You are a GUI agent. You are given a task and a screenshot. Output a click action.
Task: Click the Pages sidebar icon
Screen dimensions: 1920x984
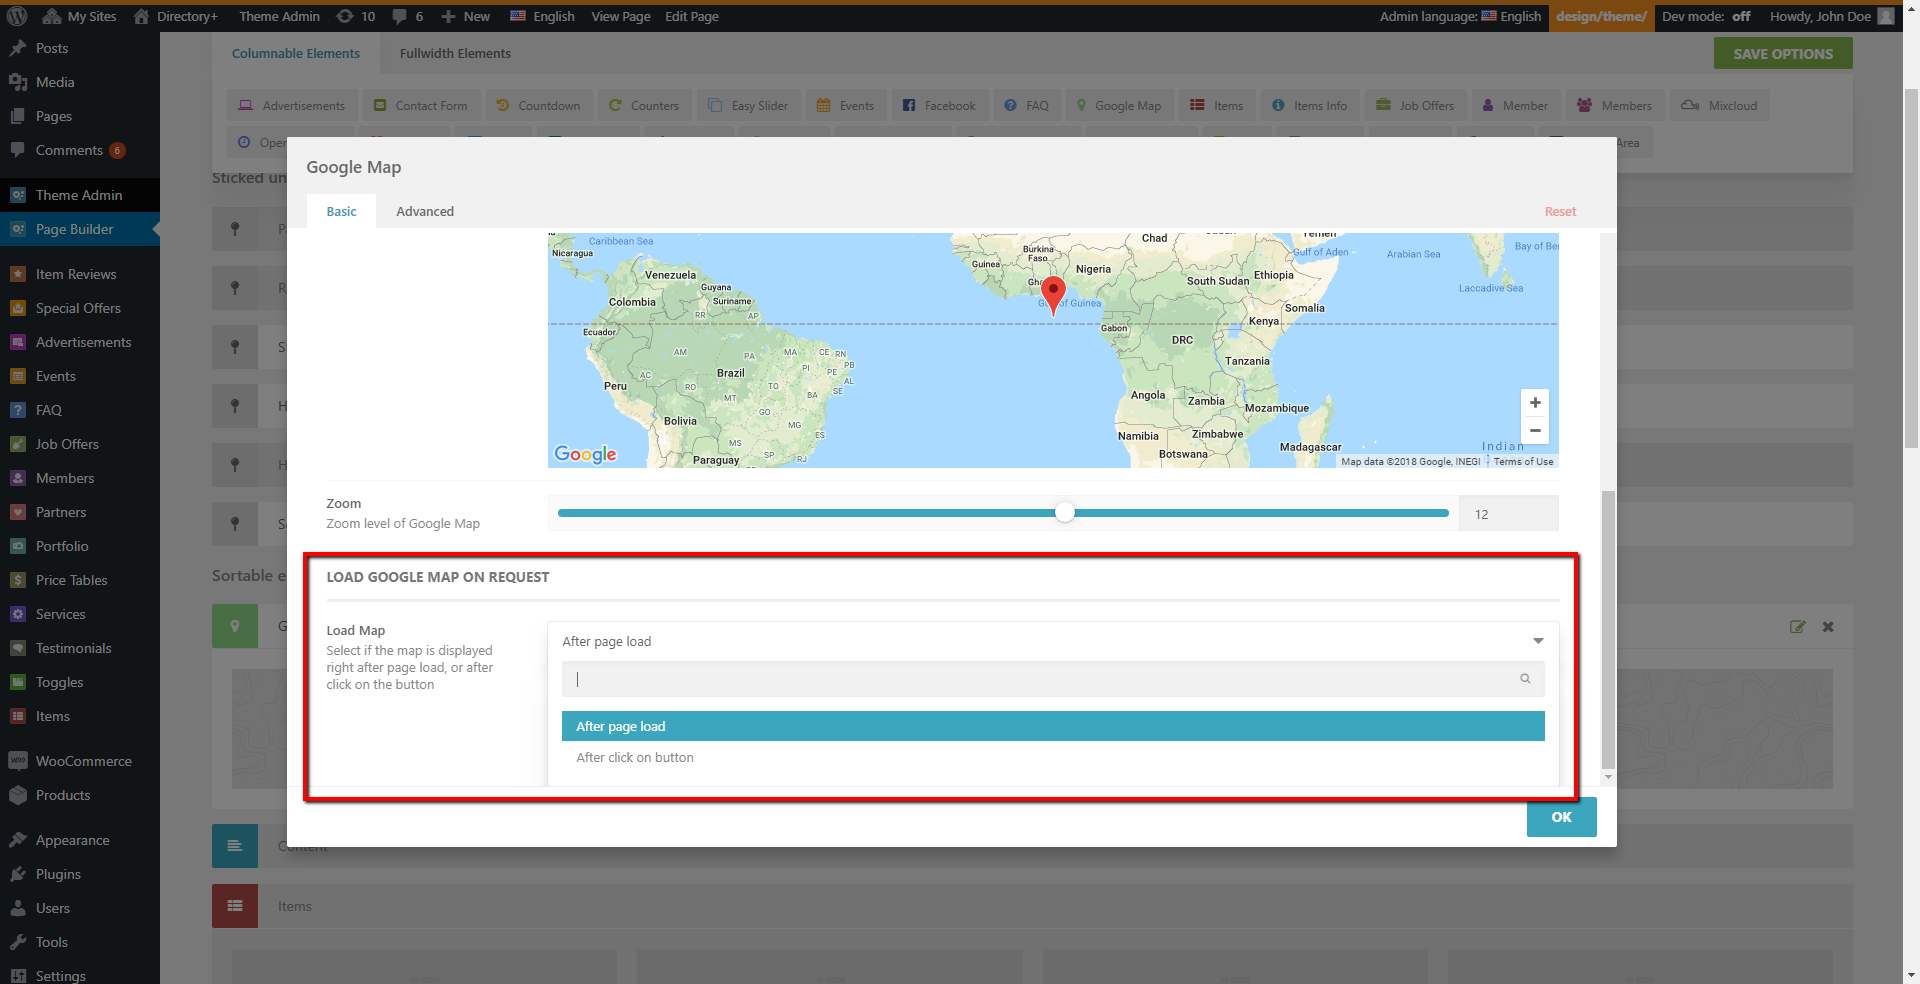(17, 116)
